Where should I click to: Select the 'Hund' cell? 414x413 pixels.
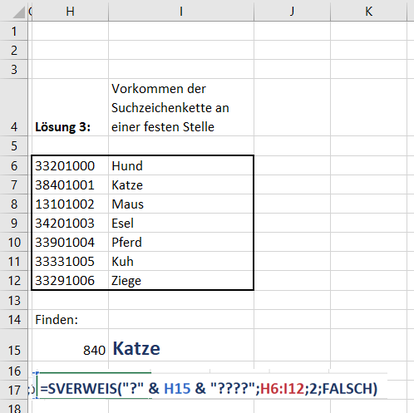181,165
